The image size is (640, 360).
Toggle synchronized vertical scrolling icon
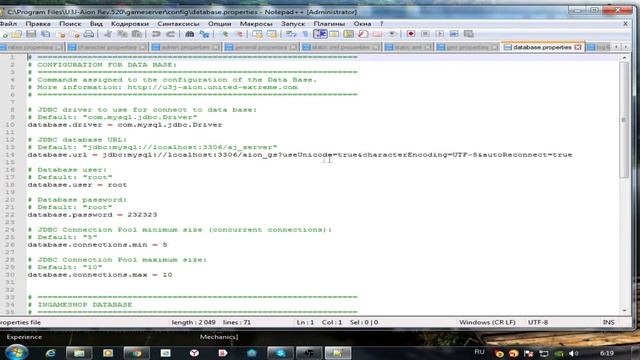tap(257, 34)
